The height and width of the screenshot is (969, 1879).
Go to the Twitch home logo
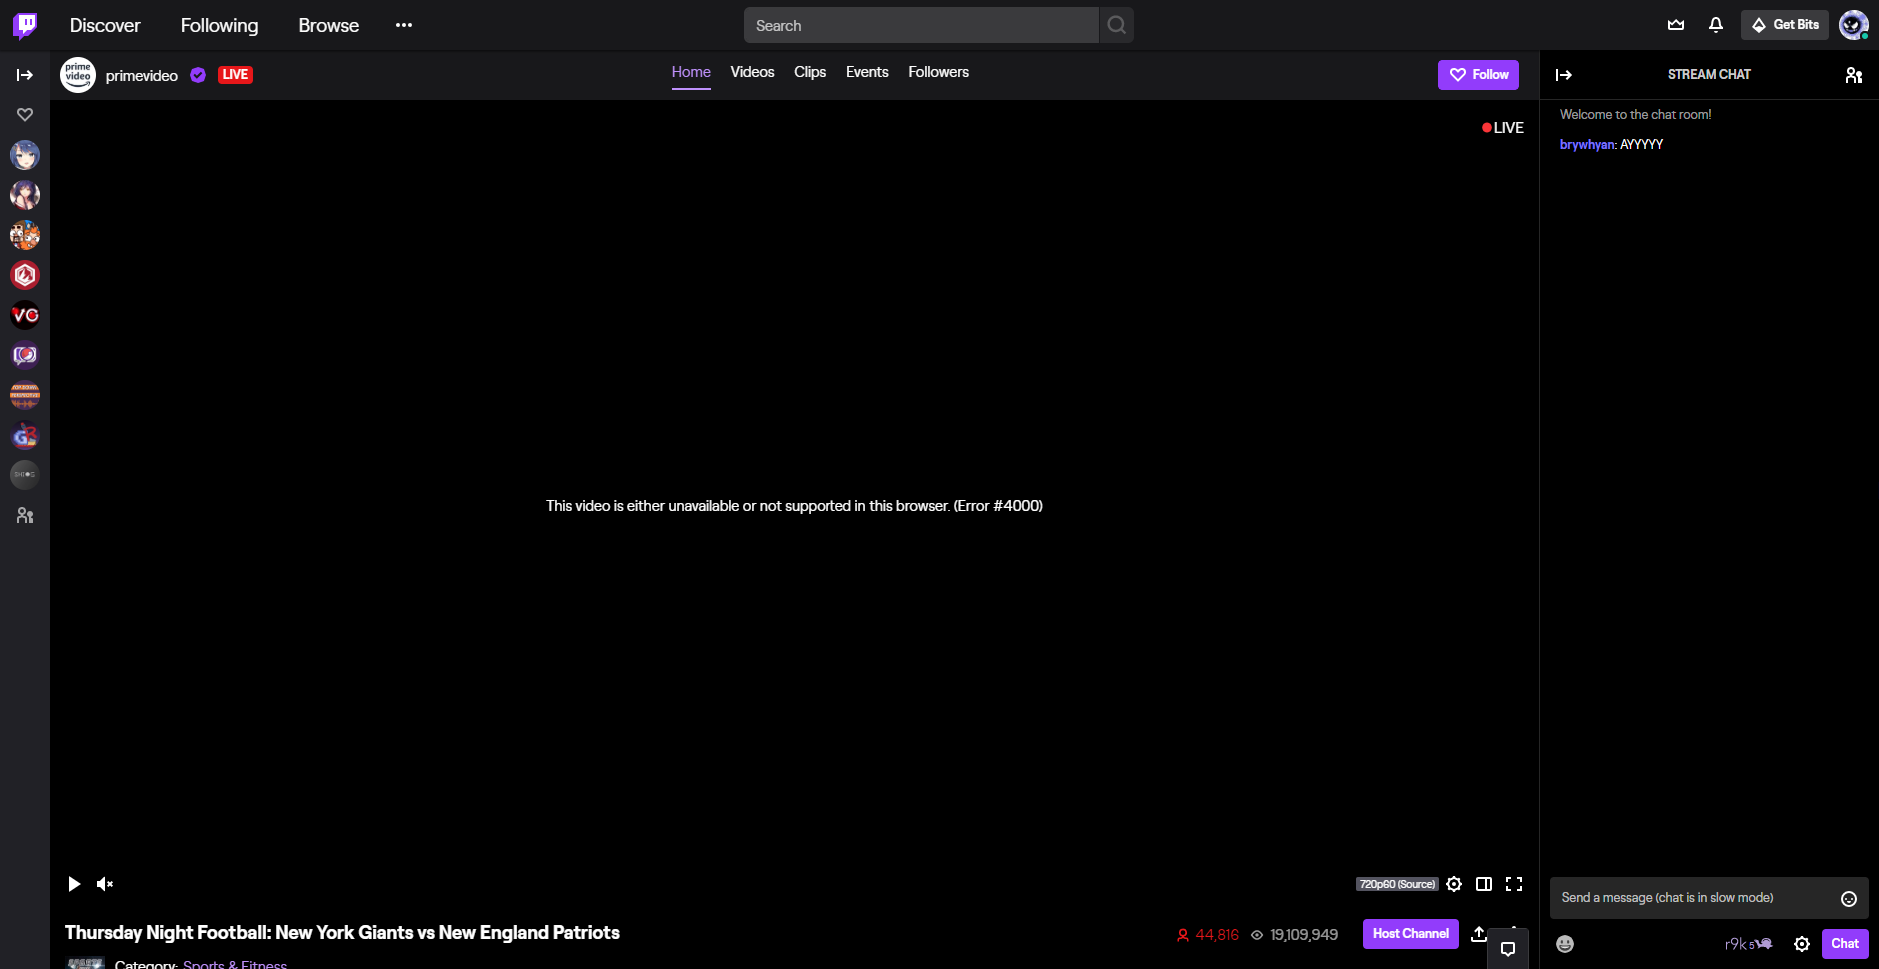25,25
